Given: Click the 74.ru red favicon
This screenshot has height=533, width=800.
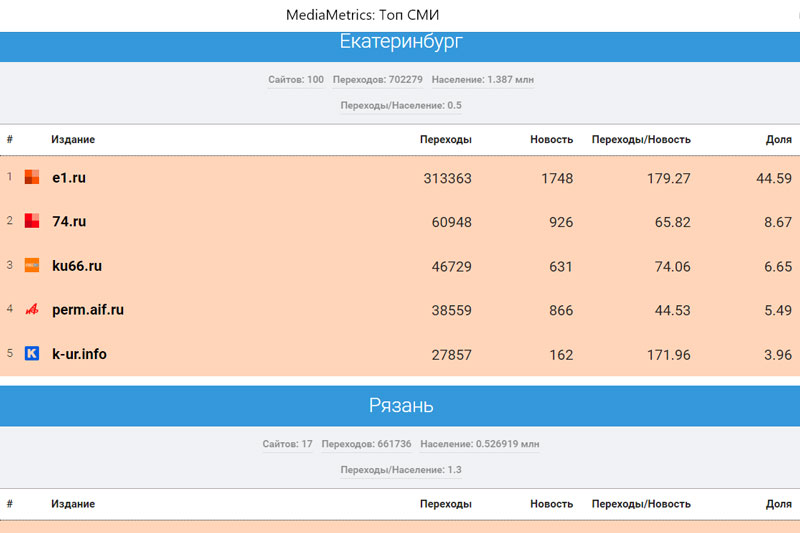Looking at the screenshot, I should pyautogui.click(x=32, y=221).
